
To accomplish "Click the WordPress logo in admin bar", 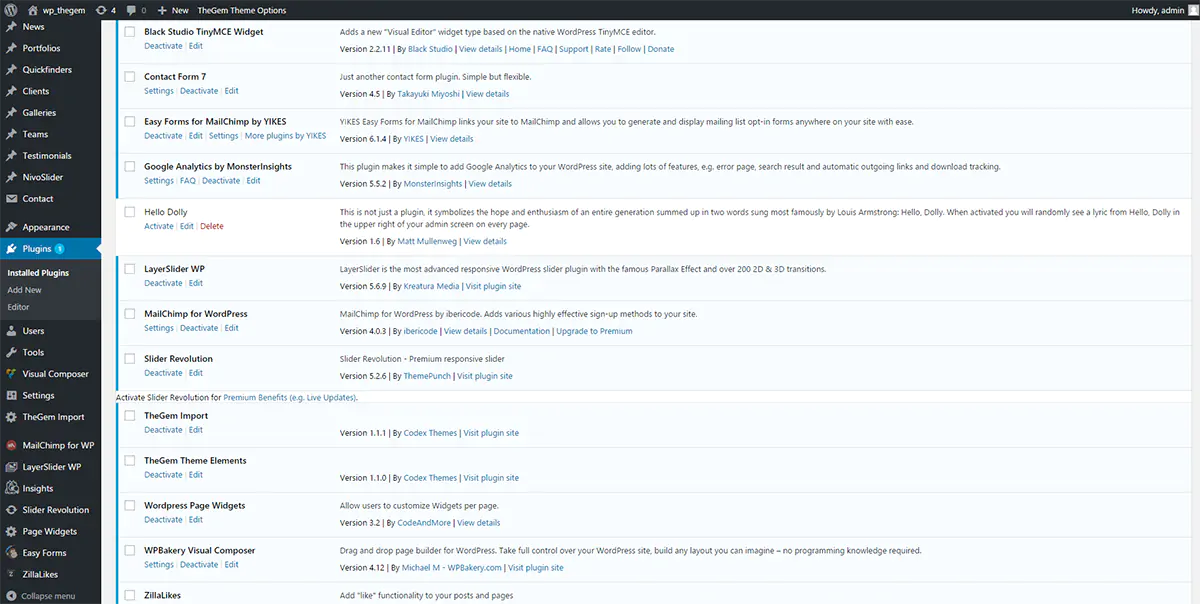I will pos(11,10).
